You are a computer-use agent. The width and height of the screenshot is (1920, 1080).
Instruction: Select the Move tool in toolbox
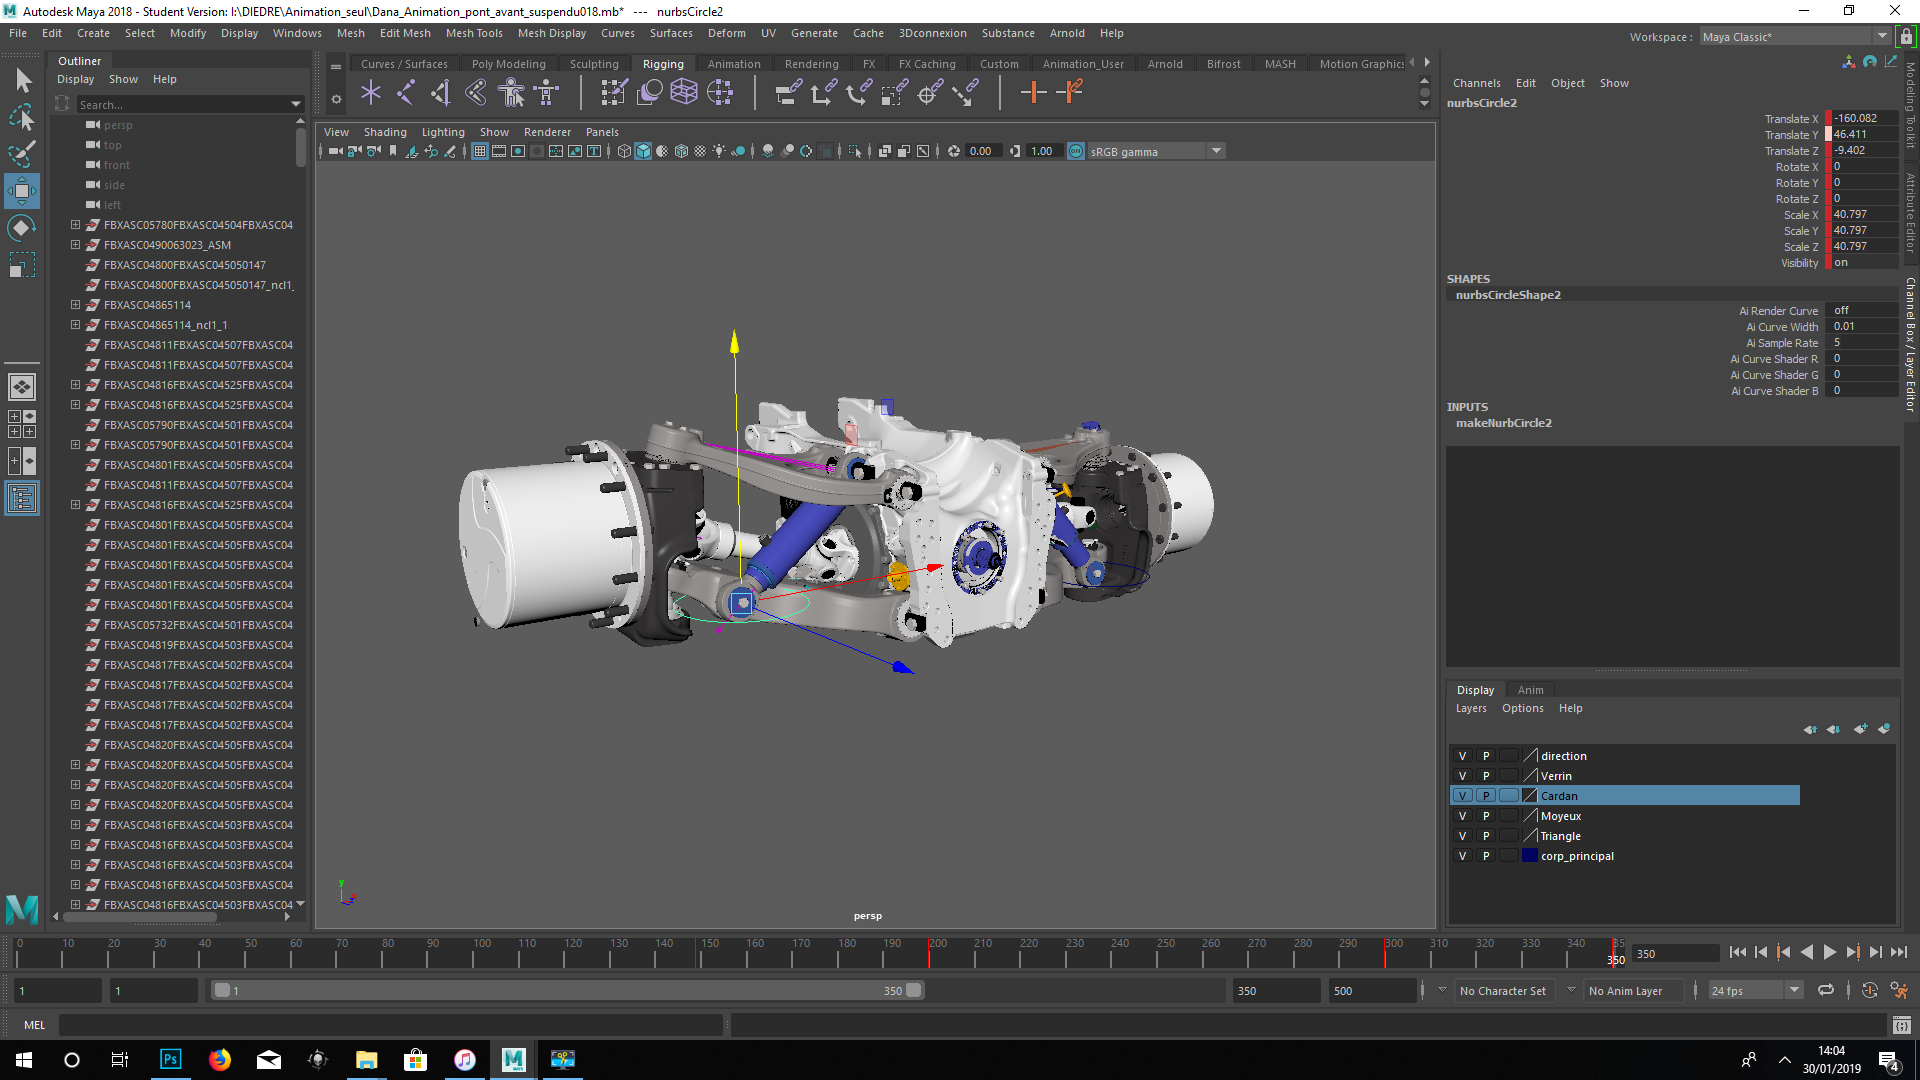22,190
